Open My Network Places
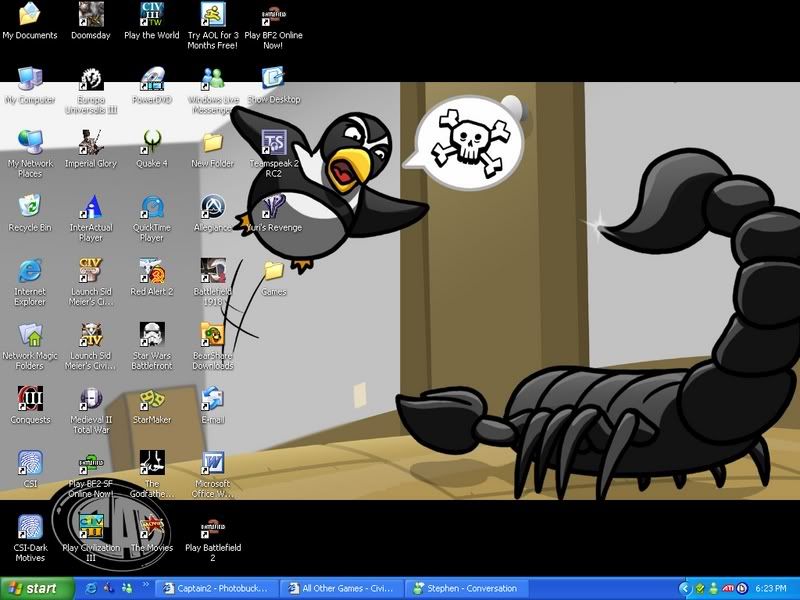 pyautogui.click(x=30, y=154)
